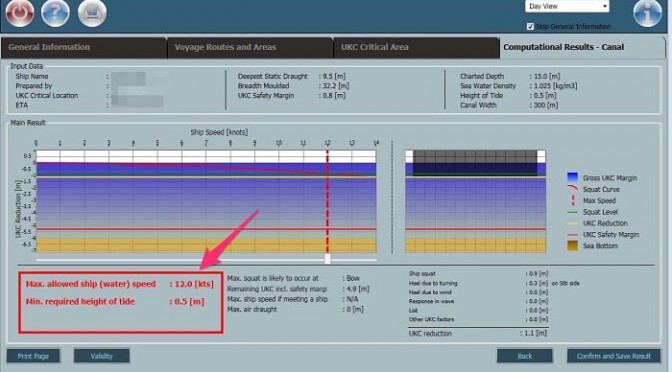Open the blue information icon
Screen dimensions: 672x372
point(647,13)
